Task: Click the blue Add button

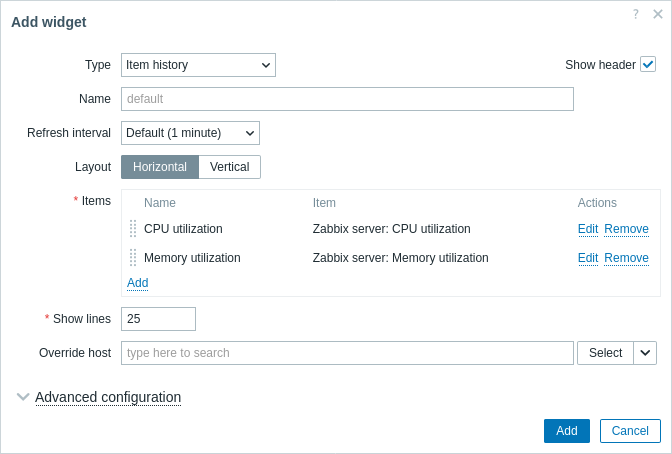Action: coord(567,431)
